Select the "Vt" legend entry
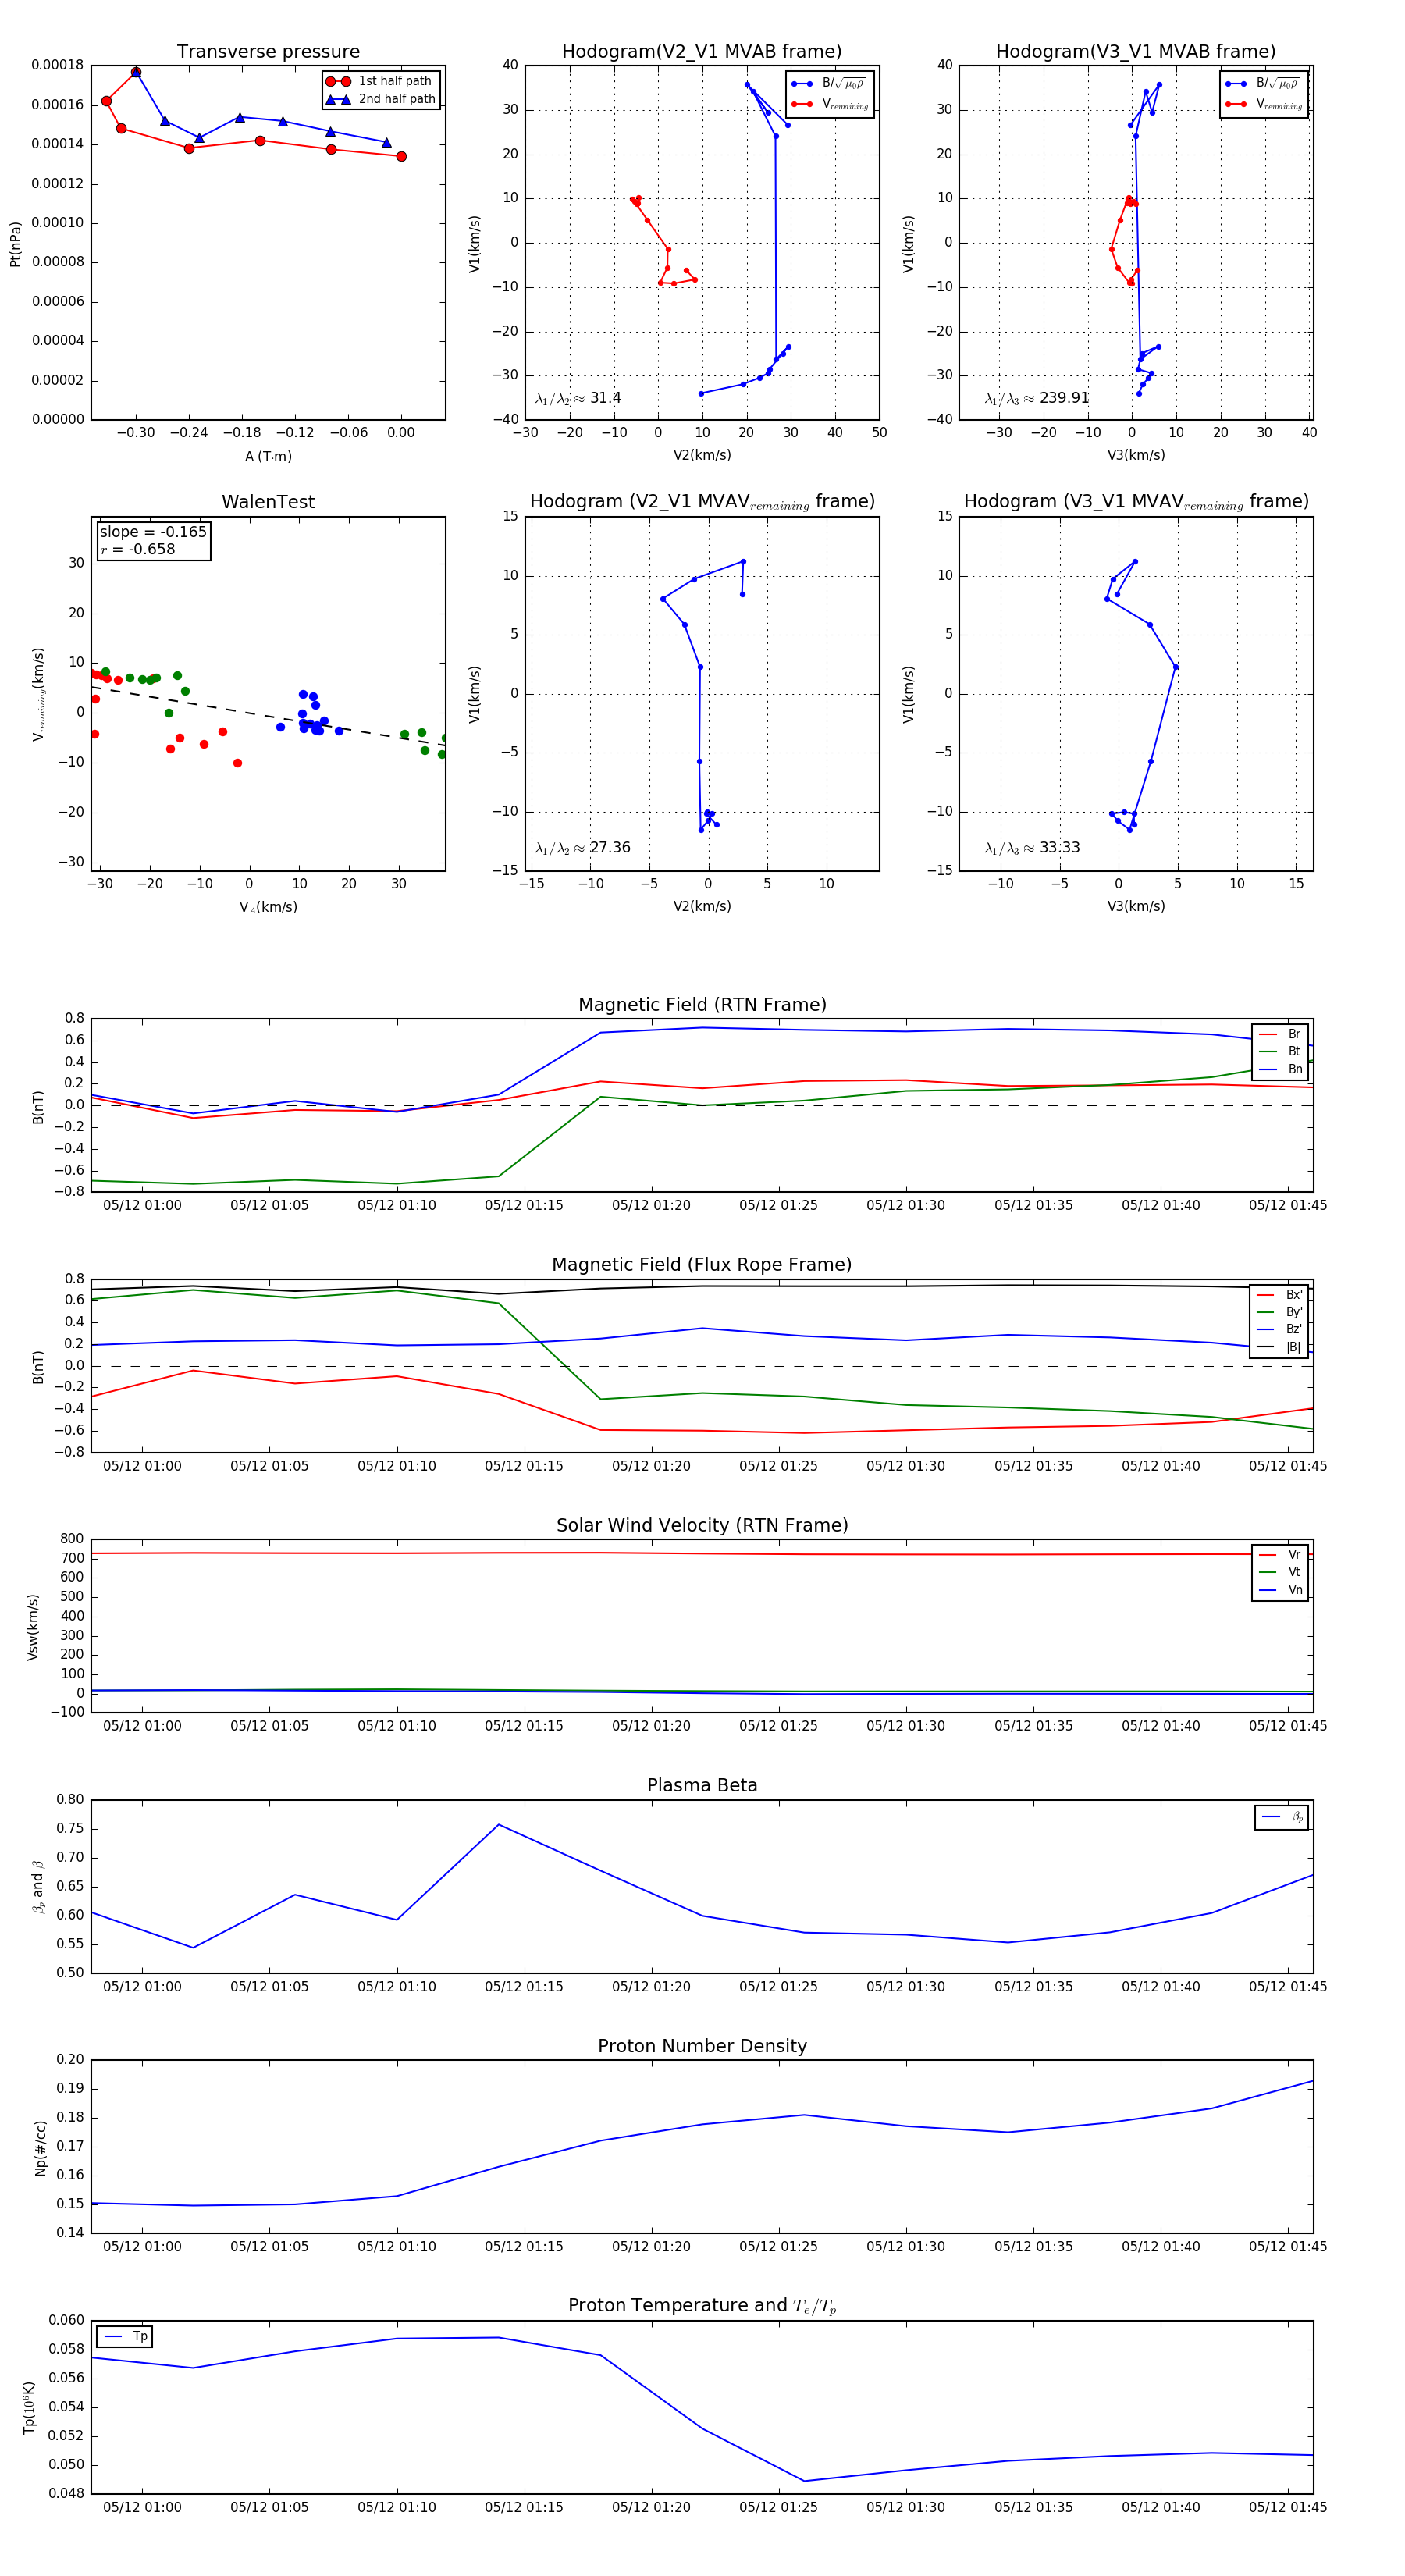The image size is (1405, 2576). [1280, 1572]
